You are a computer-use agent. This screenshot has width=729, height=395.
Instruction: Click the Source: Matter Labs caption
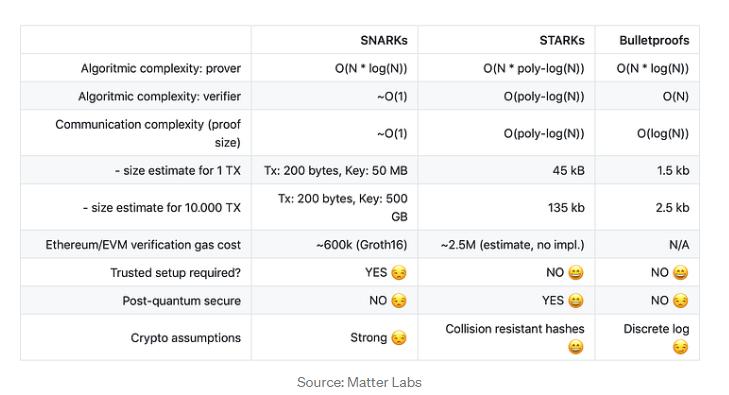[x=359, y=382]
